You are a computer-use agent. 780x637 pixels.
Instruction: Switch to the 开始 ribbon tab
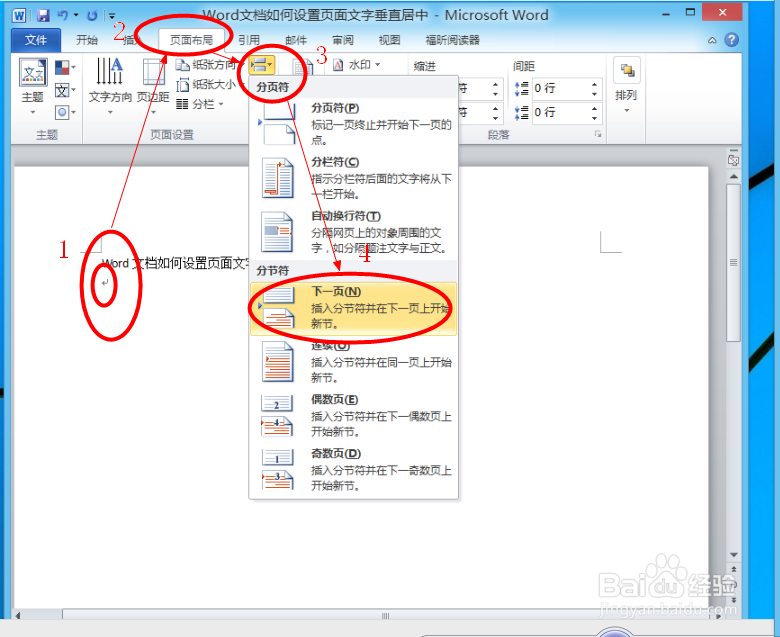[x=87, y=40]
